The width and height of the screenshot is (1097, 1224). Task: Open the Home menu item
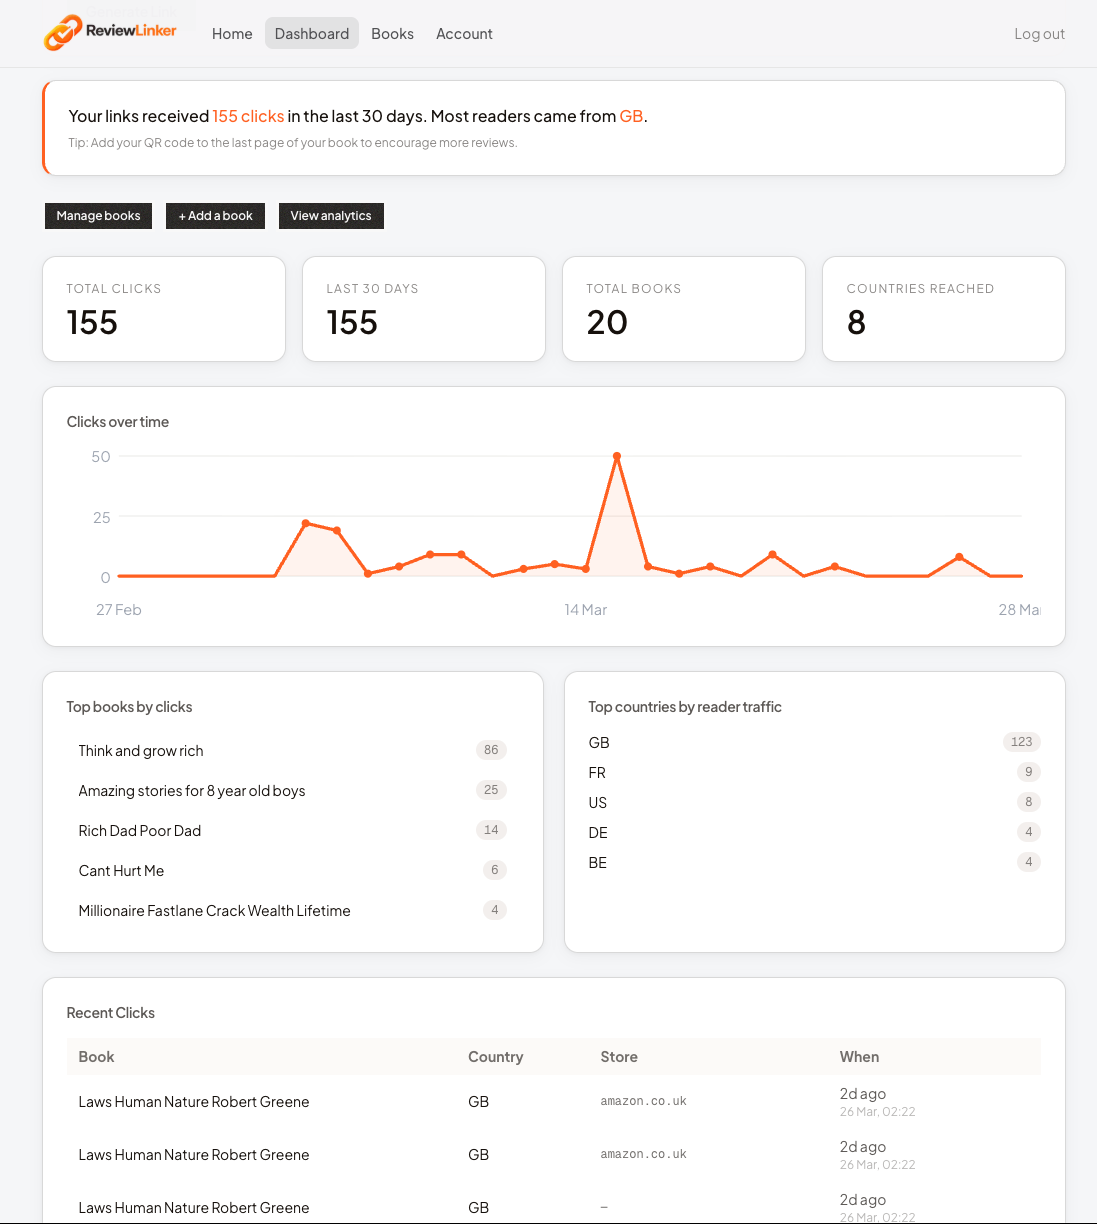coord(232,34)
